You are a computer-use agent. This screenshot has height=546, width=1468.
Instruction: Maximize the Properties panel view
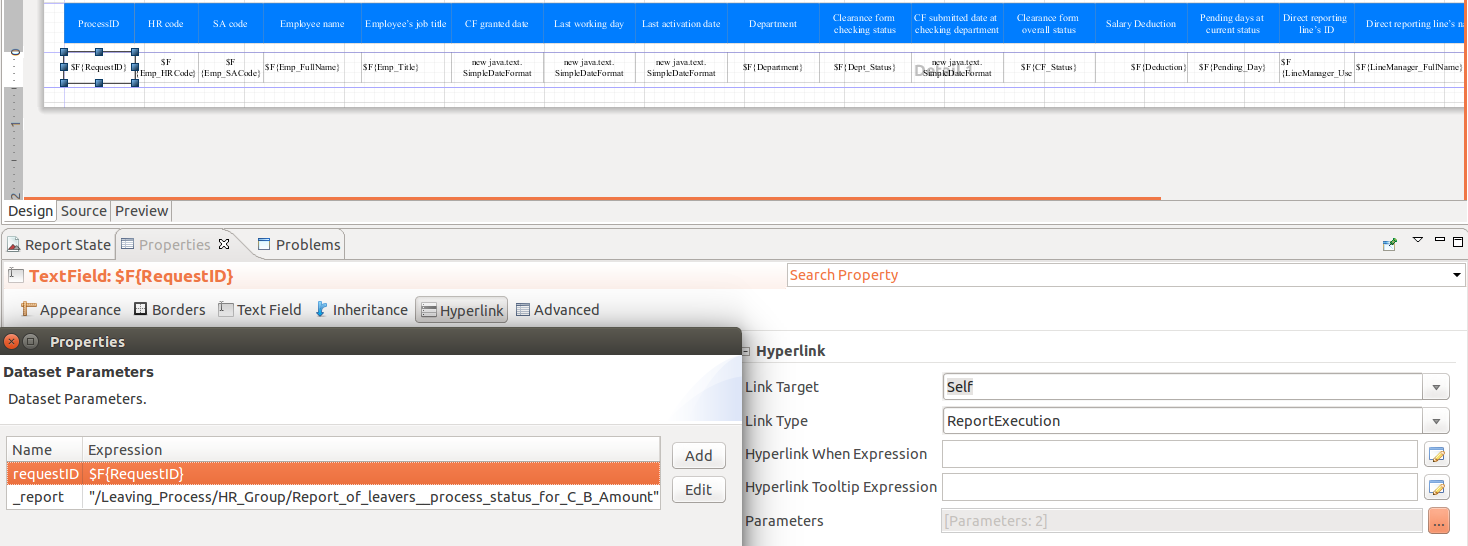point(1458,241)
